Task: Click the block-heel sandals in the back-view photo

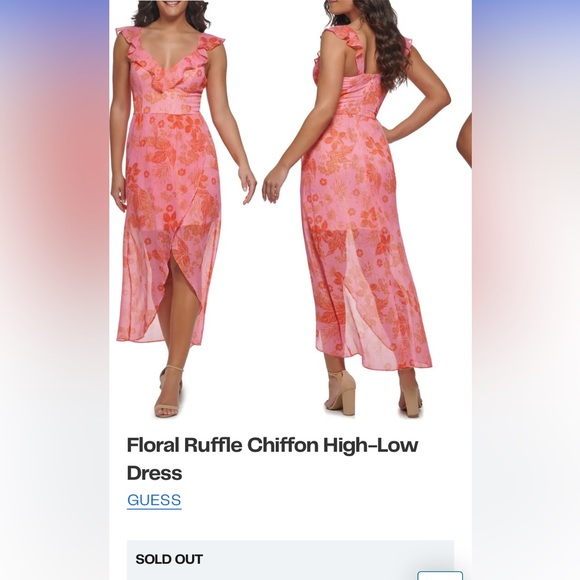Action: pyautogui.click(x=373, y=393)
